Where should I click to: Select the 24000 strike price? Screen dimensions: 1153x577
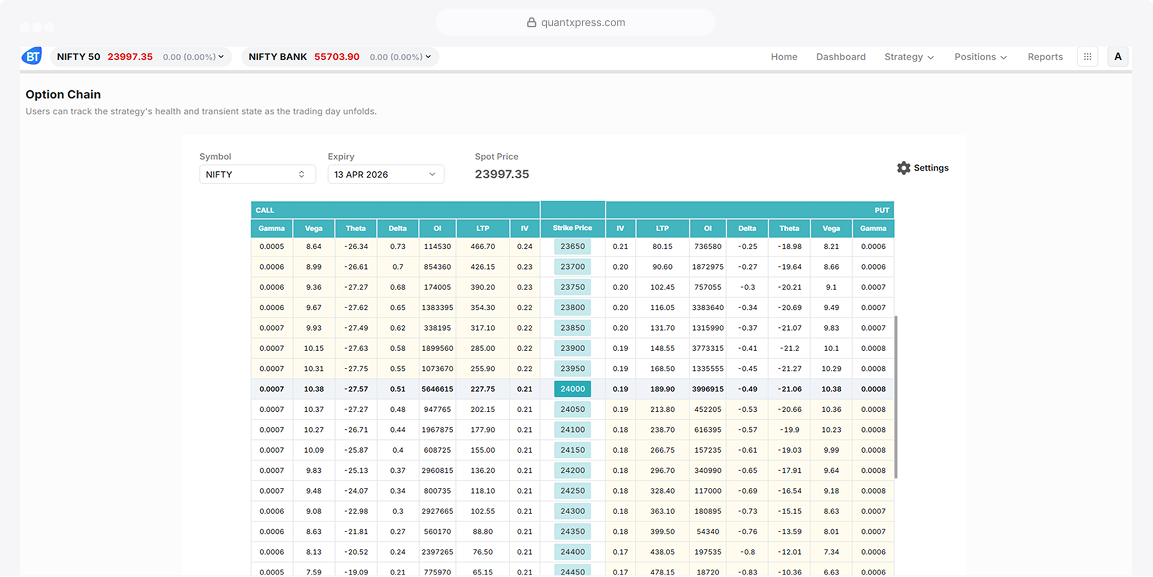[572, 389]
